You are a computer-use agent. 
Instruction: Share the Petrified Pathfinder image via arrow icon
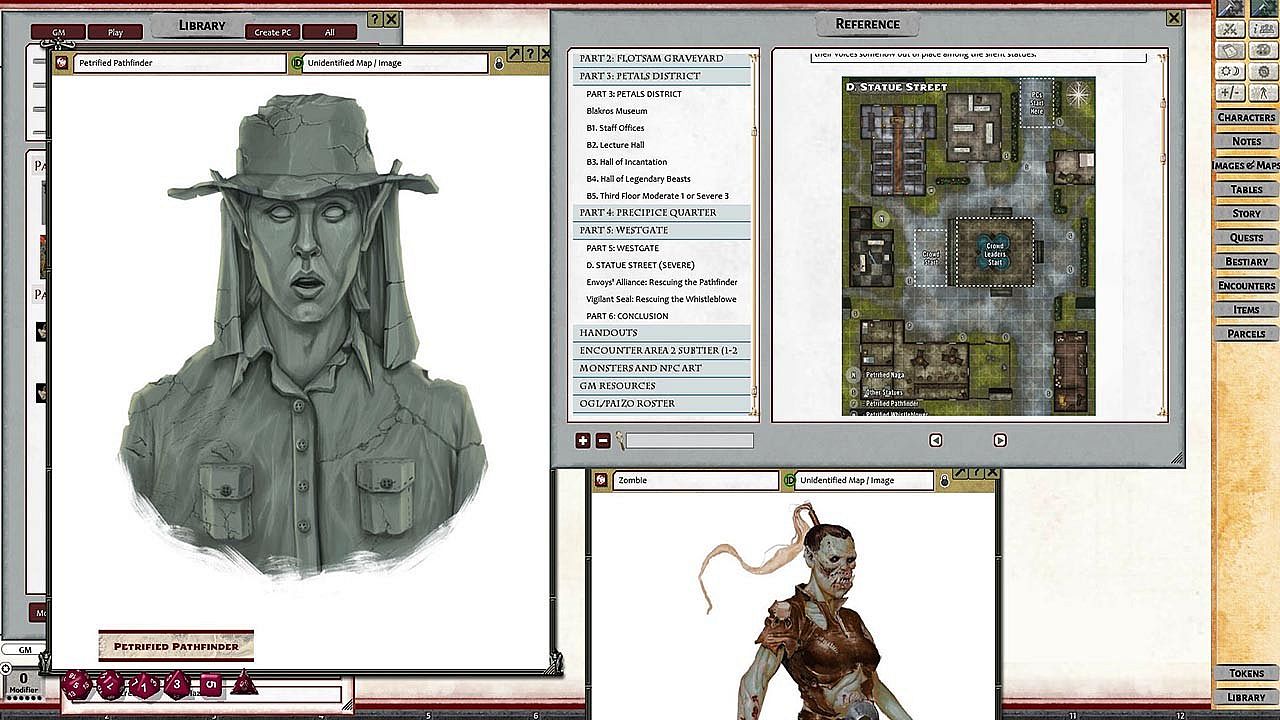514,54
